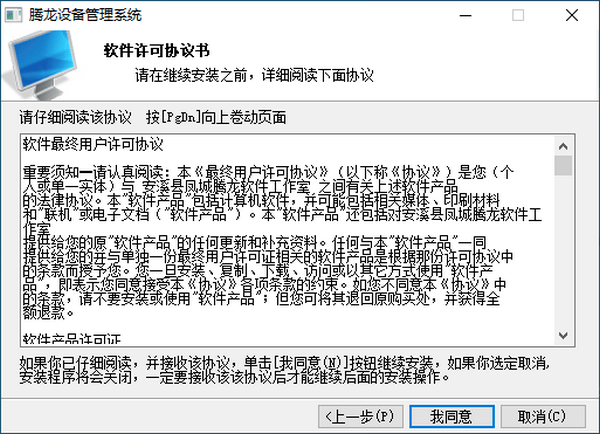
Task: Click the scroll down arrow of agreement text
Action: (x=563, y=336)
